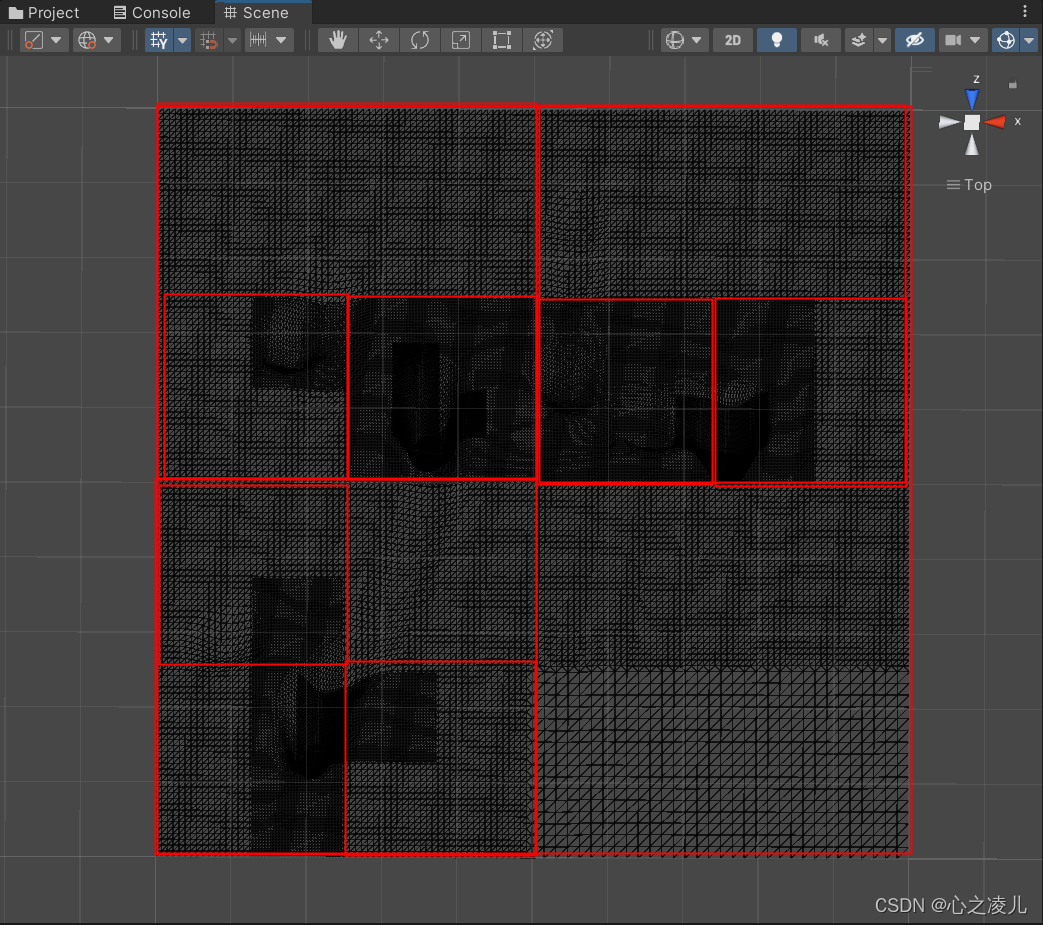Toggle scene audio mute button

pos(821,41)
